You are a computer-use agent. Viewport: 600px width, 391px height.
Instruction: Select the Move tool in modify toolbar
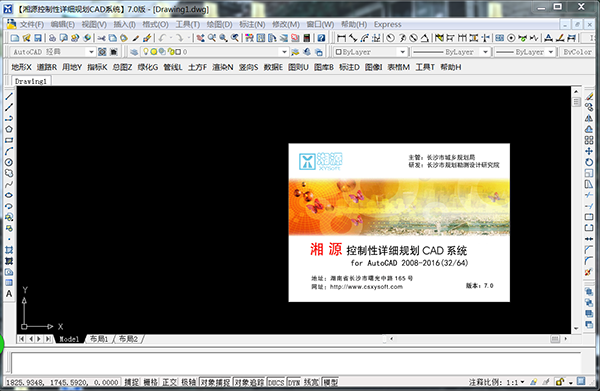(589, 152)
